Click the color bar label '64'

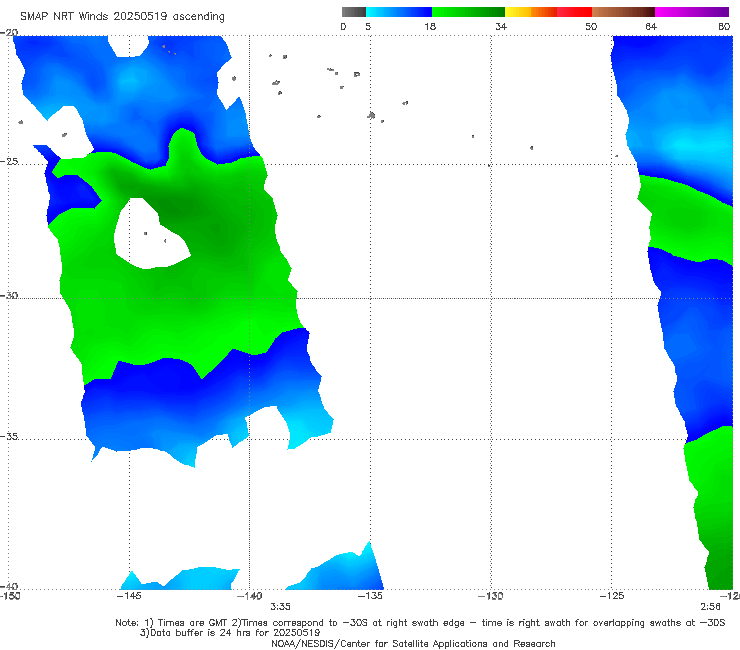[651, 27]
